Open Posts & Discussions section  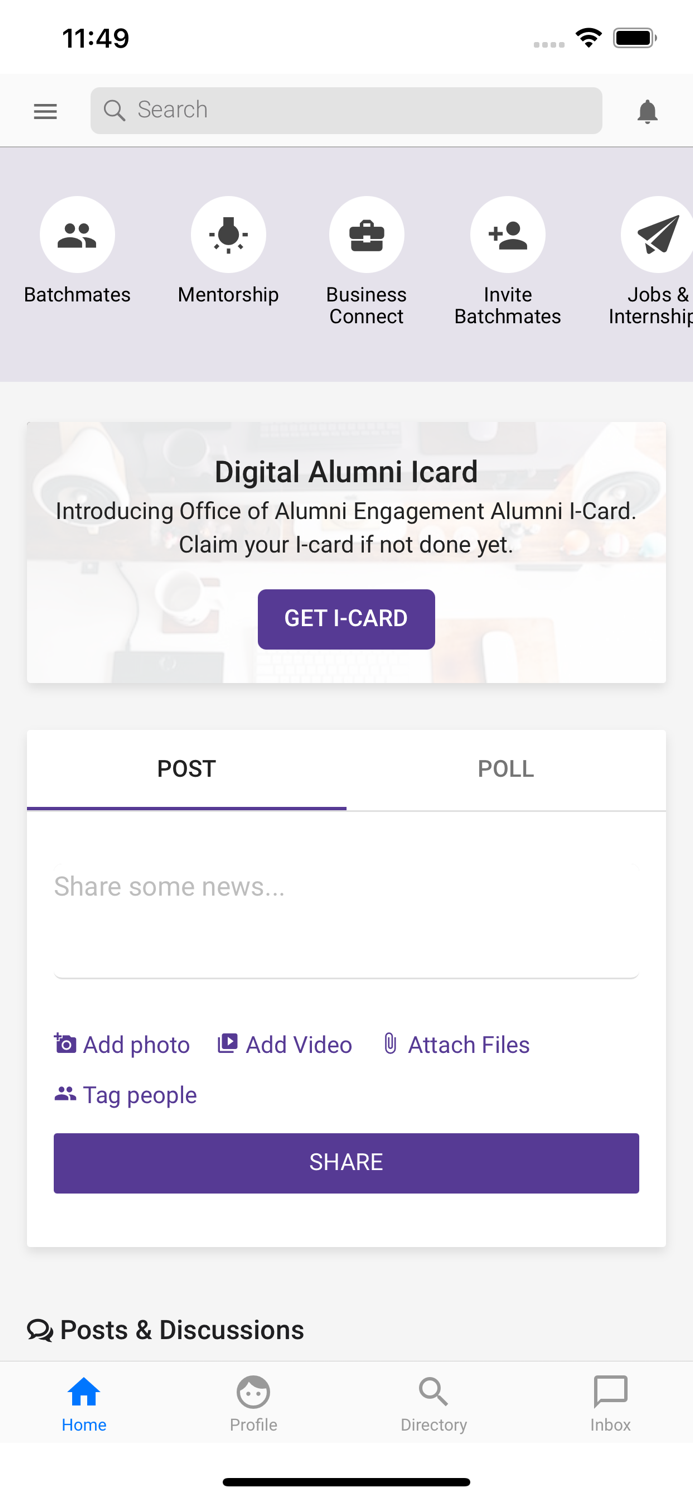click(x=164, y=1330)
